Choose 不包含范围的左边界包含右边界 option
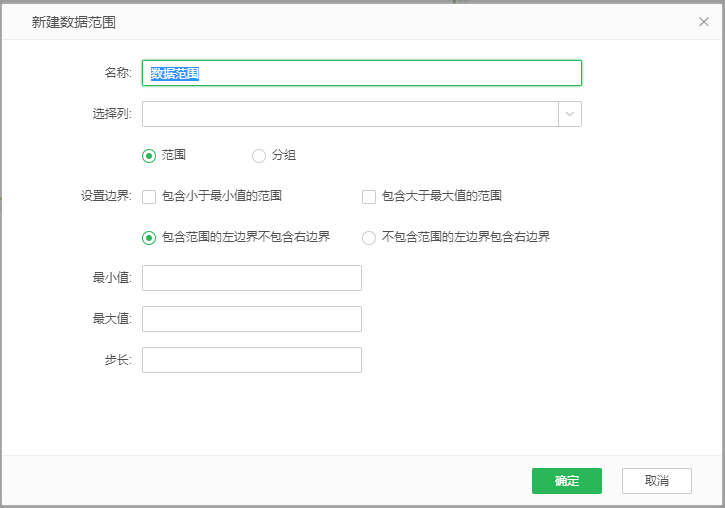Viewport: 725px width, 508px height. [369, 238]
